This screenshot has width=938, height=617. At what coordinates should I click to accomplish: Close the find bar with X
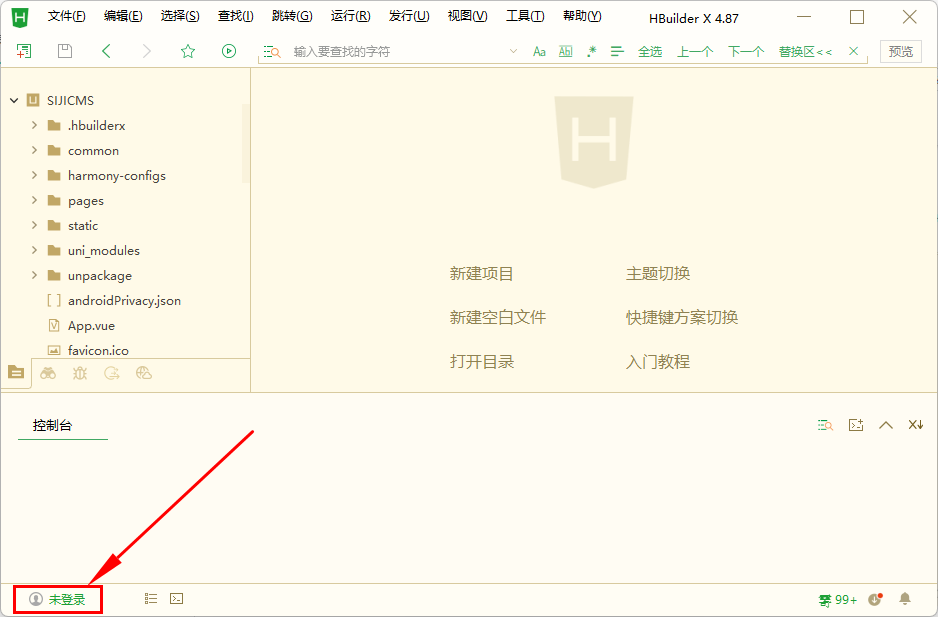pyautogui.click(x=854, y=51)
